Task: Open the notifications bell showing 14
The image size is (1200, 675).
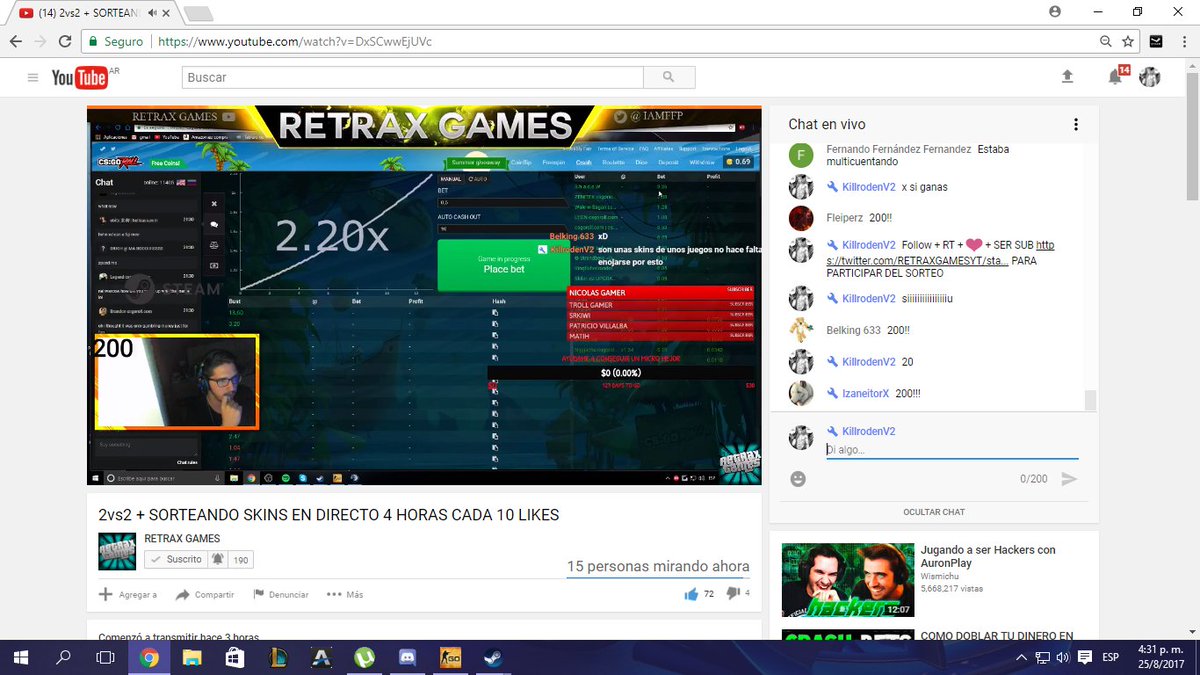Action: 1116,77
